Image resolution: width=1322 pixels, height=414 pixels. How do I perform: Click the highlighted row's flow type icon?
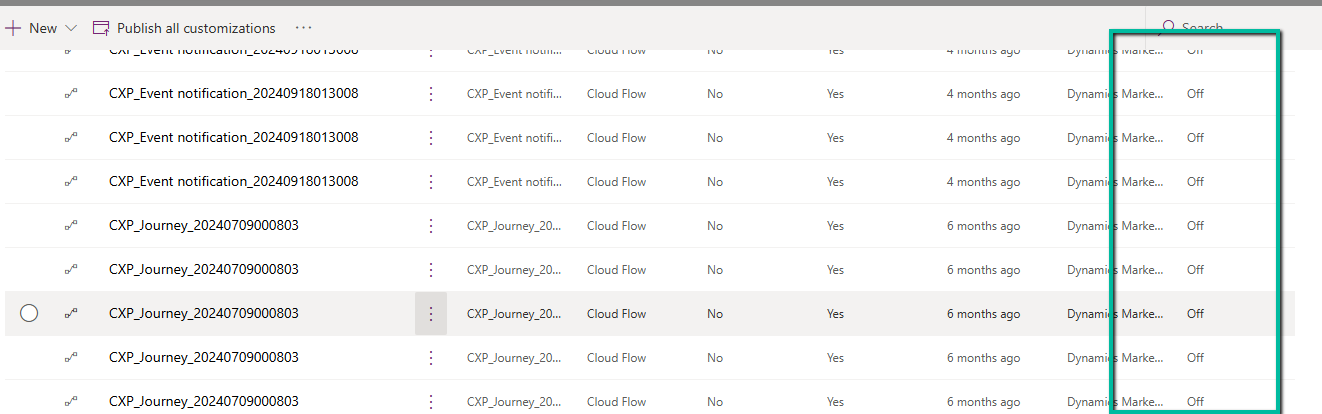tap(71, 313)
